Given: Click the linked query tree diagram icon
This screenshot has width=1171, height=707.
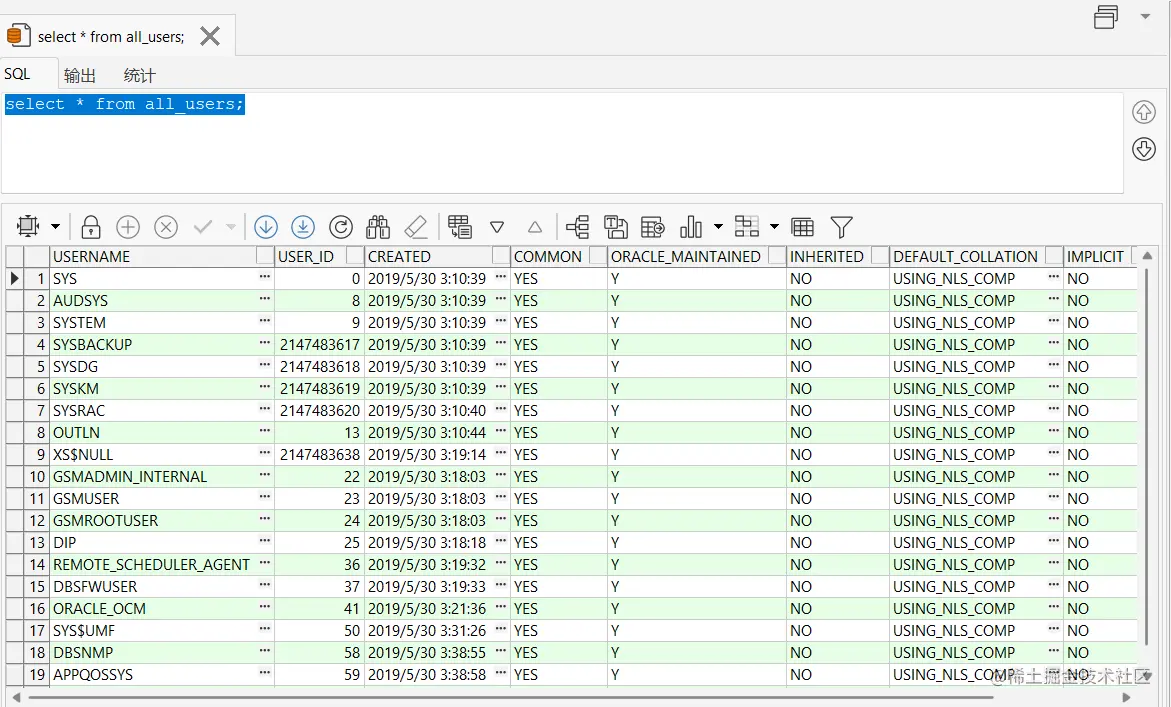Looking at the screenshot, I should (577, 226).
